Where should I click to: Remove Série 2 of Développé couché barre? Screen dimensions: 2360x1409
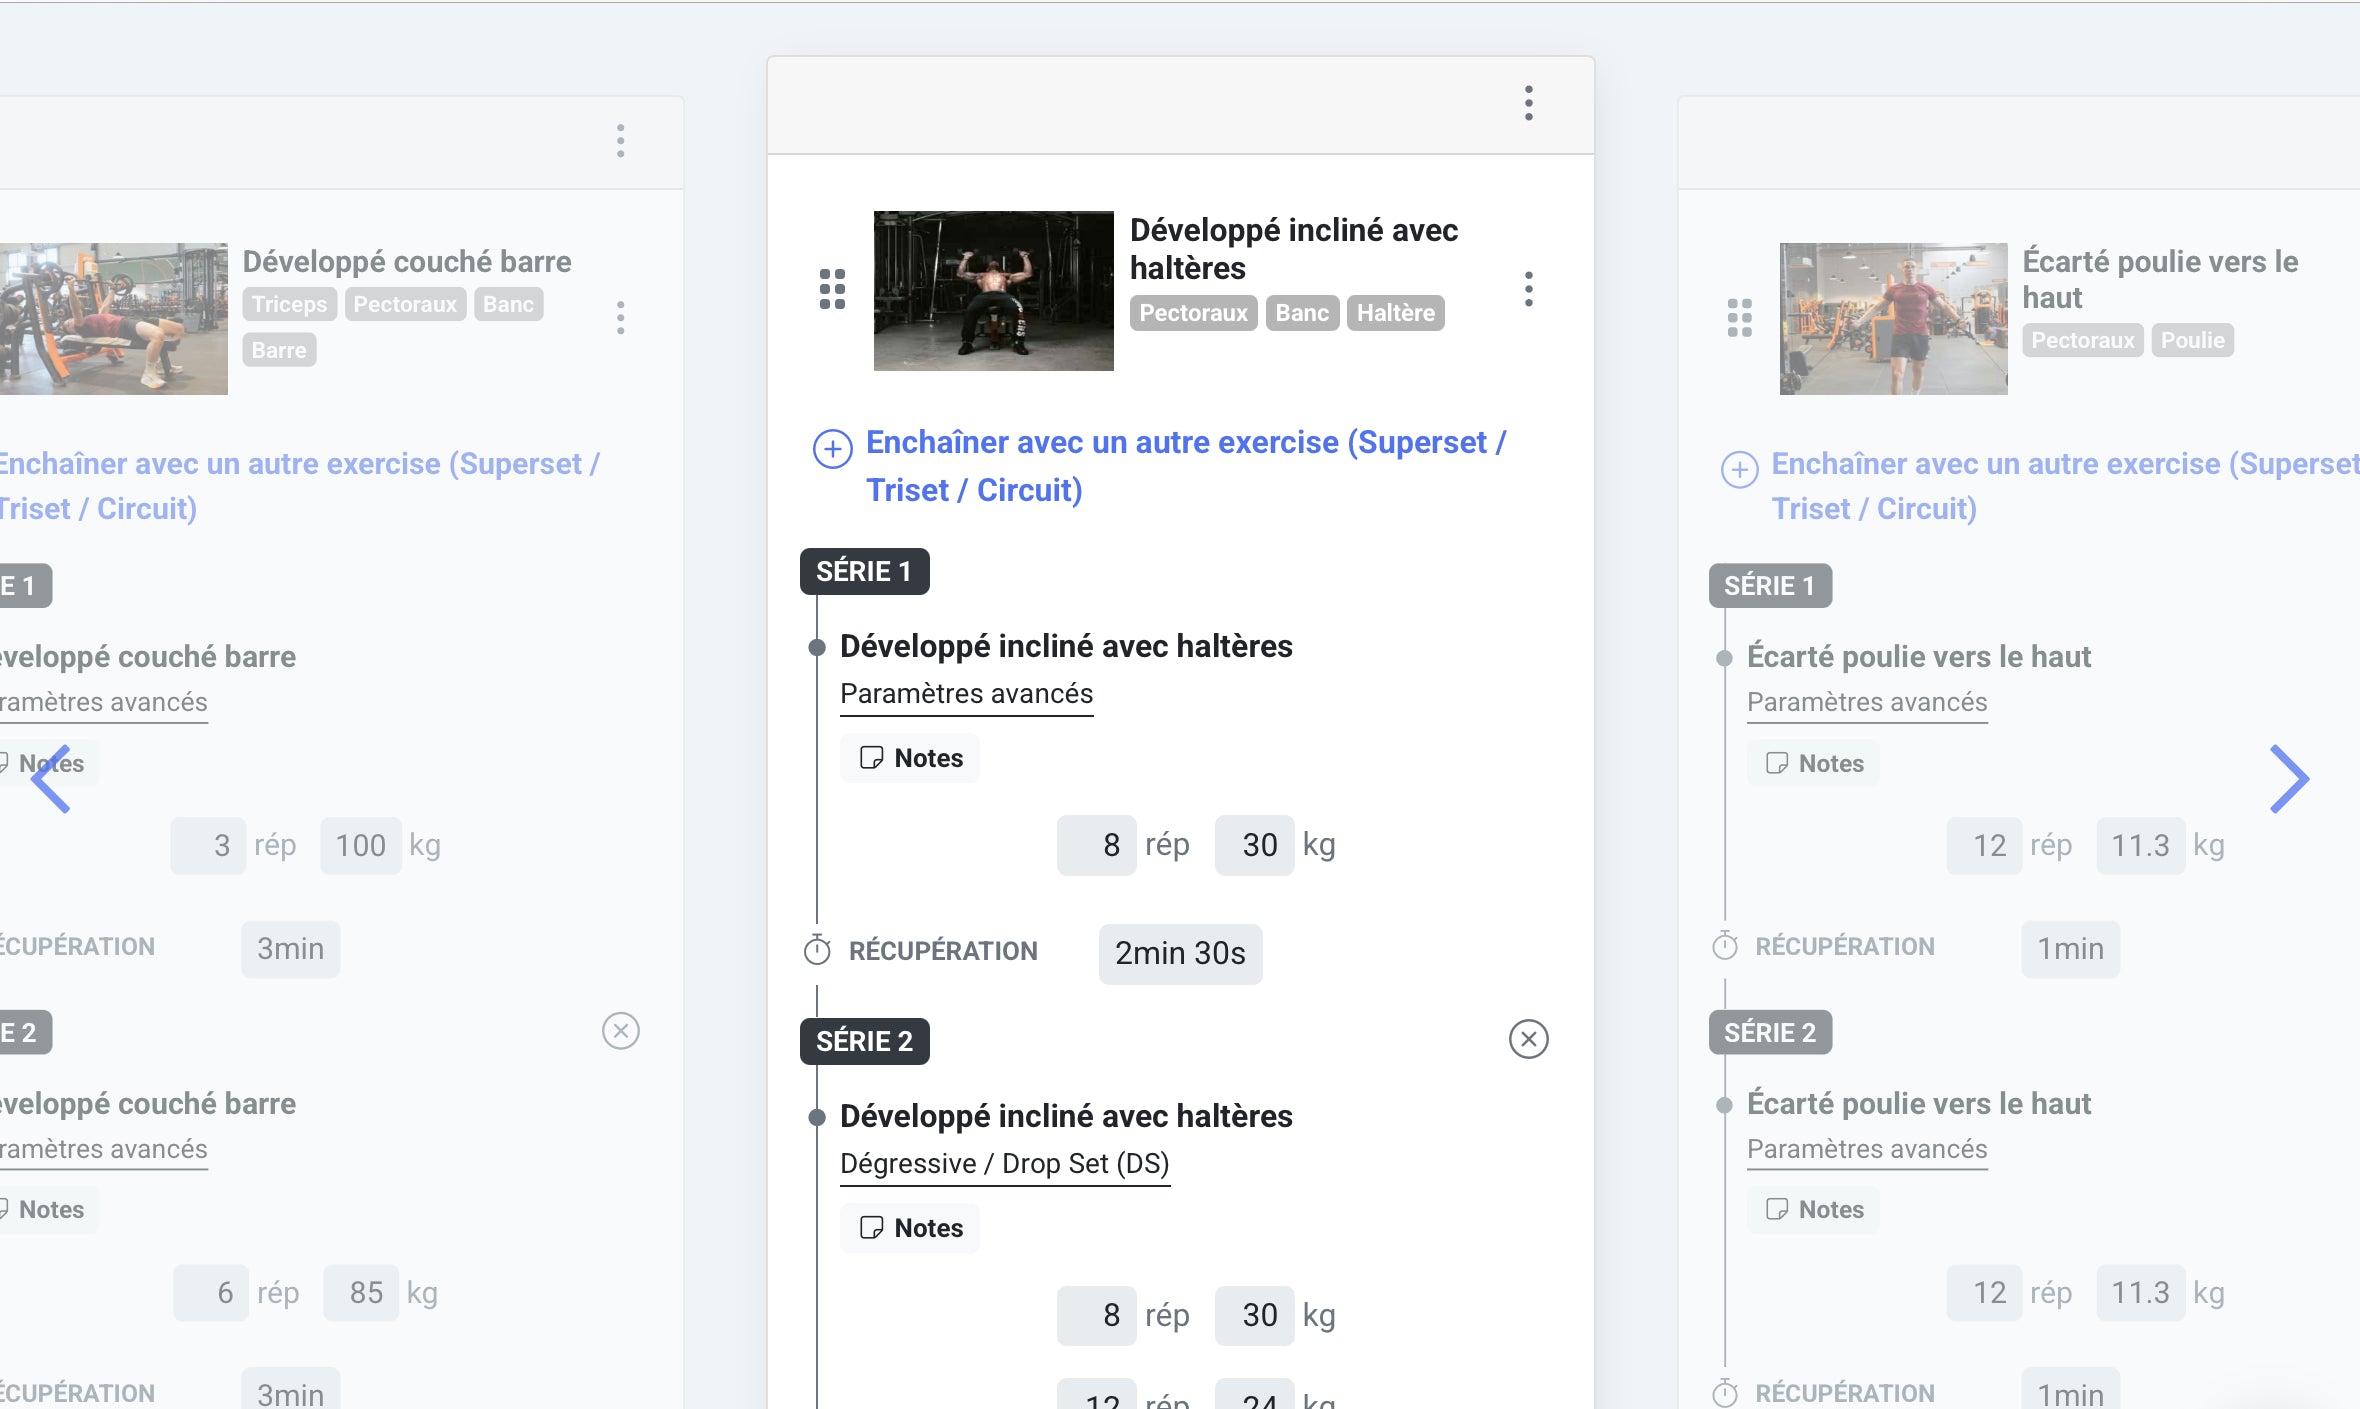pyautogui.click(x=620, y=1031)
